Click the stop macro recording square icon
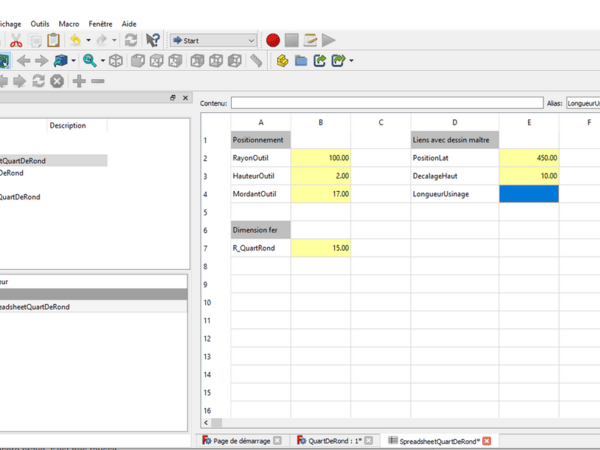Viewport: 600px width, 450px height. tap(292, 40)
